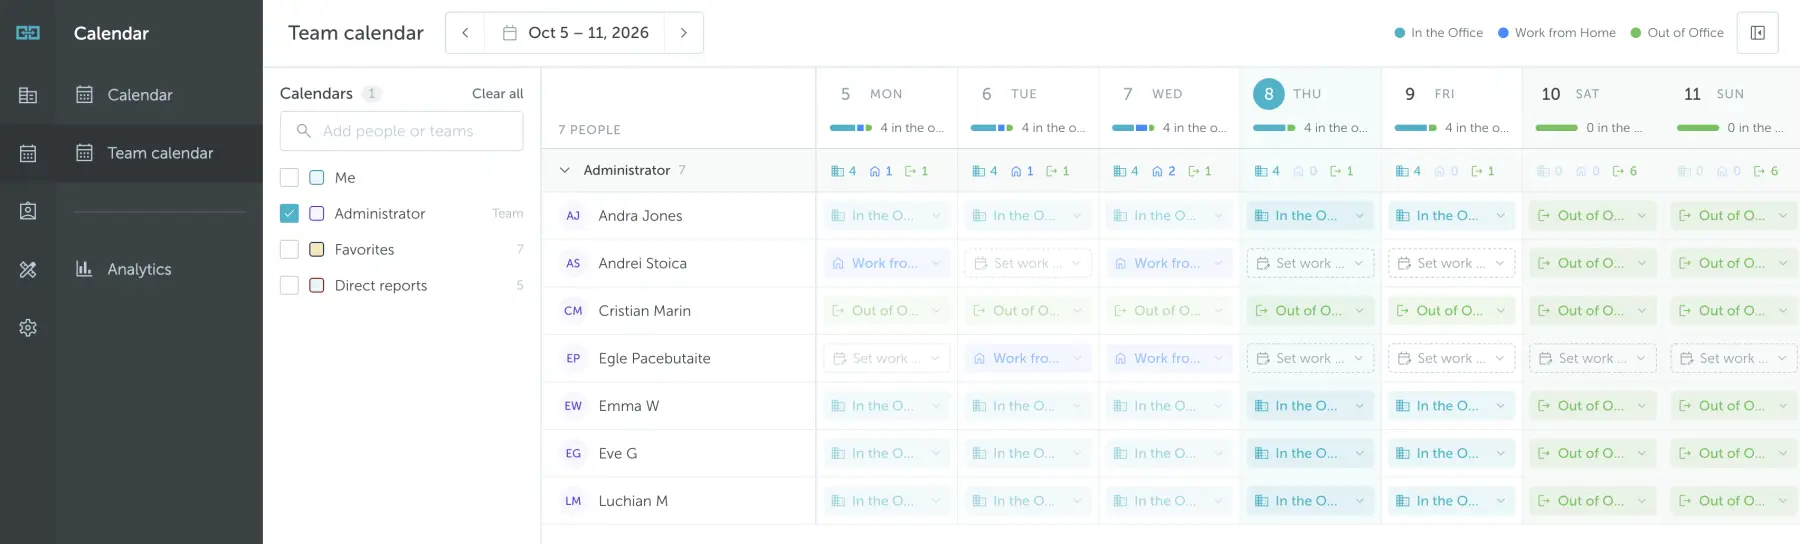Open Andra Jones Thursday In the Office dropdown
Viewport: 1800px width, 544px height.
pyautogui.click(x=1310, y=215)
